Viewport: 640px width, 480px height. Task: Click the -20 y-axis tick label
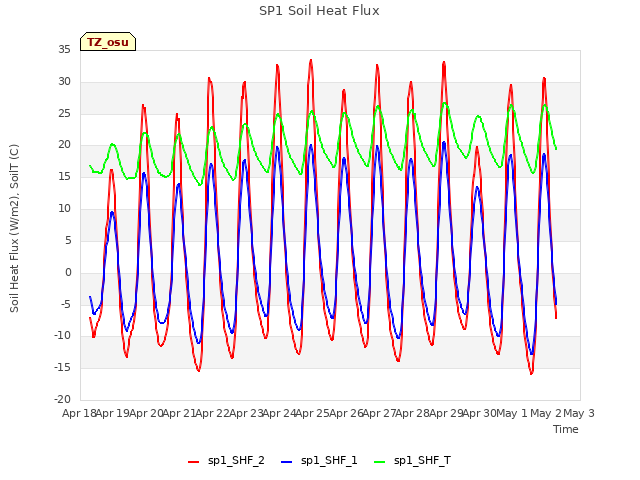[x=62, y=400]
